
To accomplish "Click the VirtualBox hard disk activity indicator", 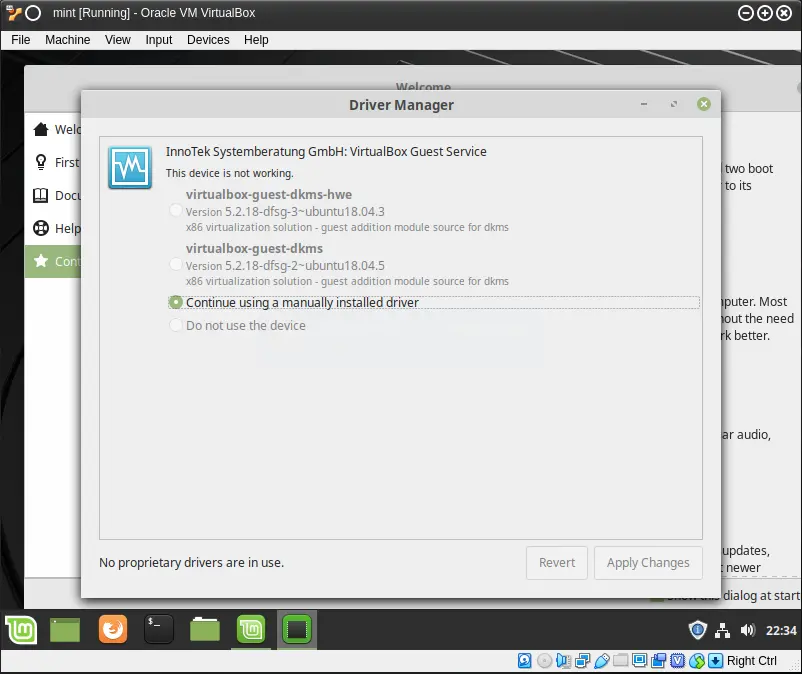I will (524, 661).
